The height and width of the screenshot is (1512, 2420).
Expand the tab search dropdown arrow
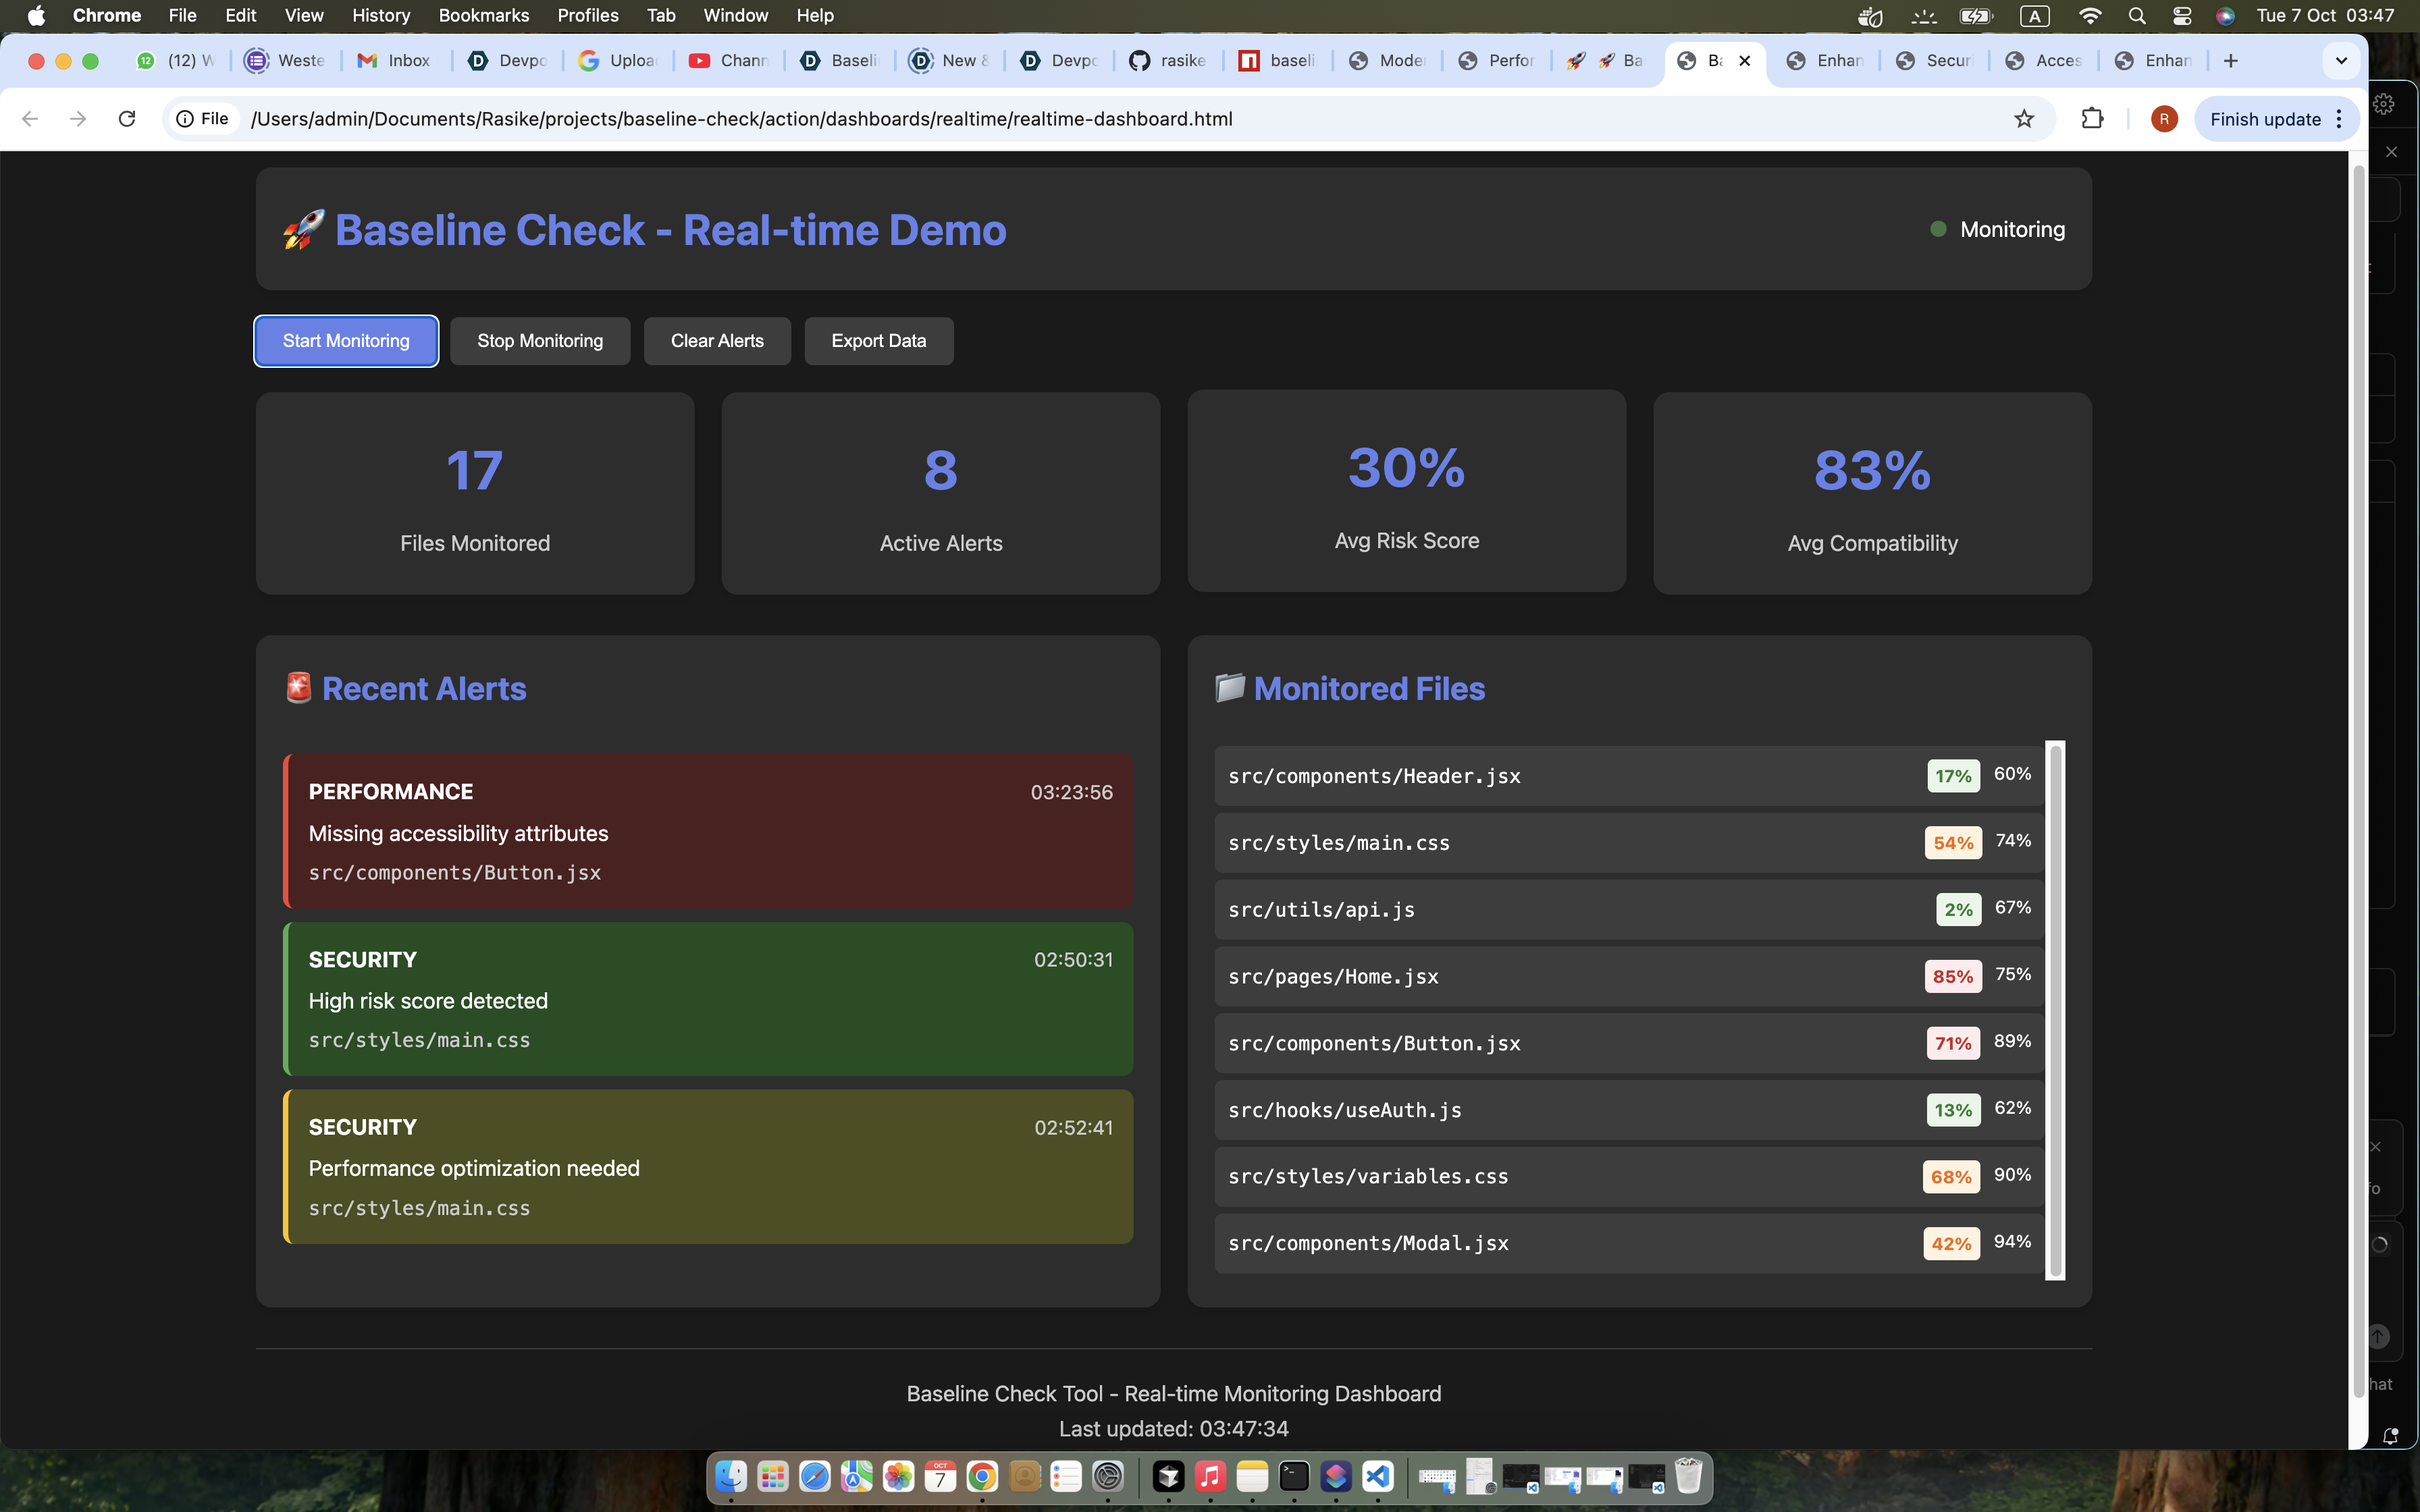point(2341,61)
